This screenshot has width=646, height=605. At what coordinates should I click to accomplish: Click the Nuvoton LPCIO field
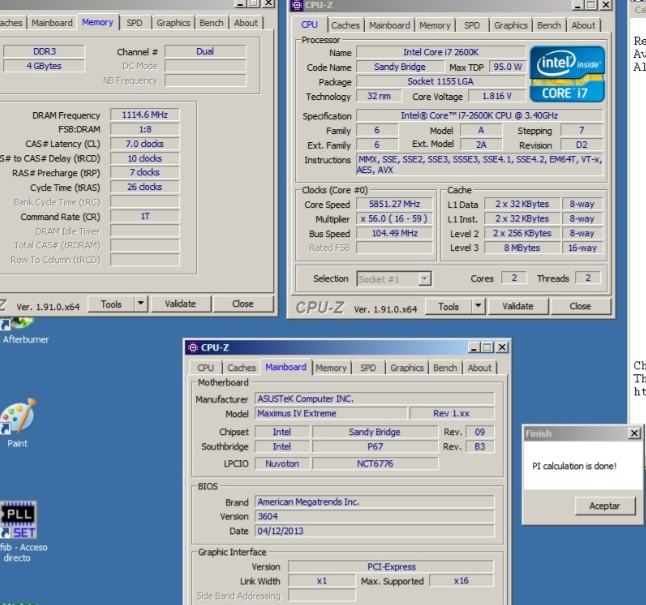point(282,464)
